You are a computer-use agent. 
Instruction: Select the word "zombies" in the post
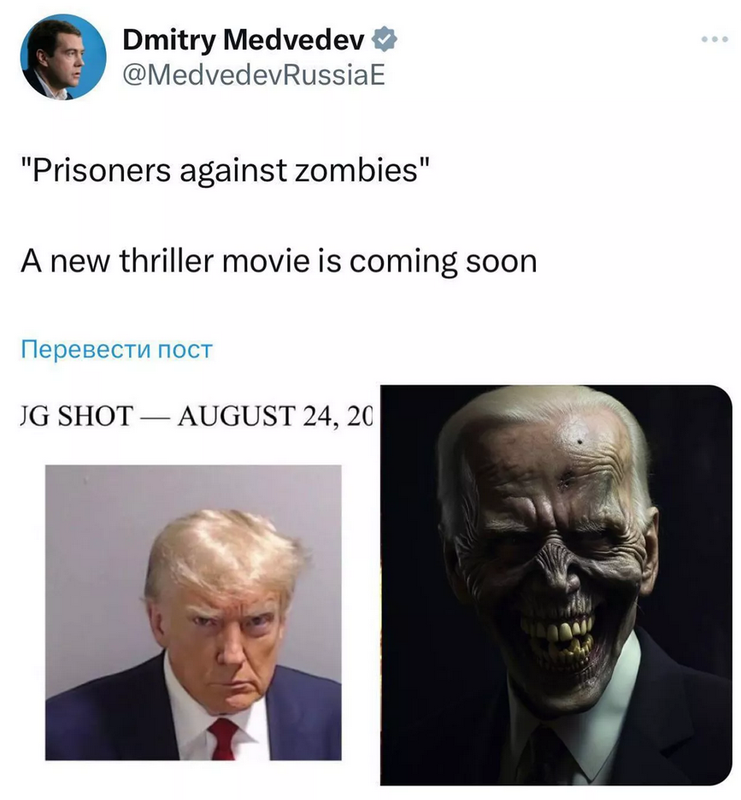356,170
